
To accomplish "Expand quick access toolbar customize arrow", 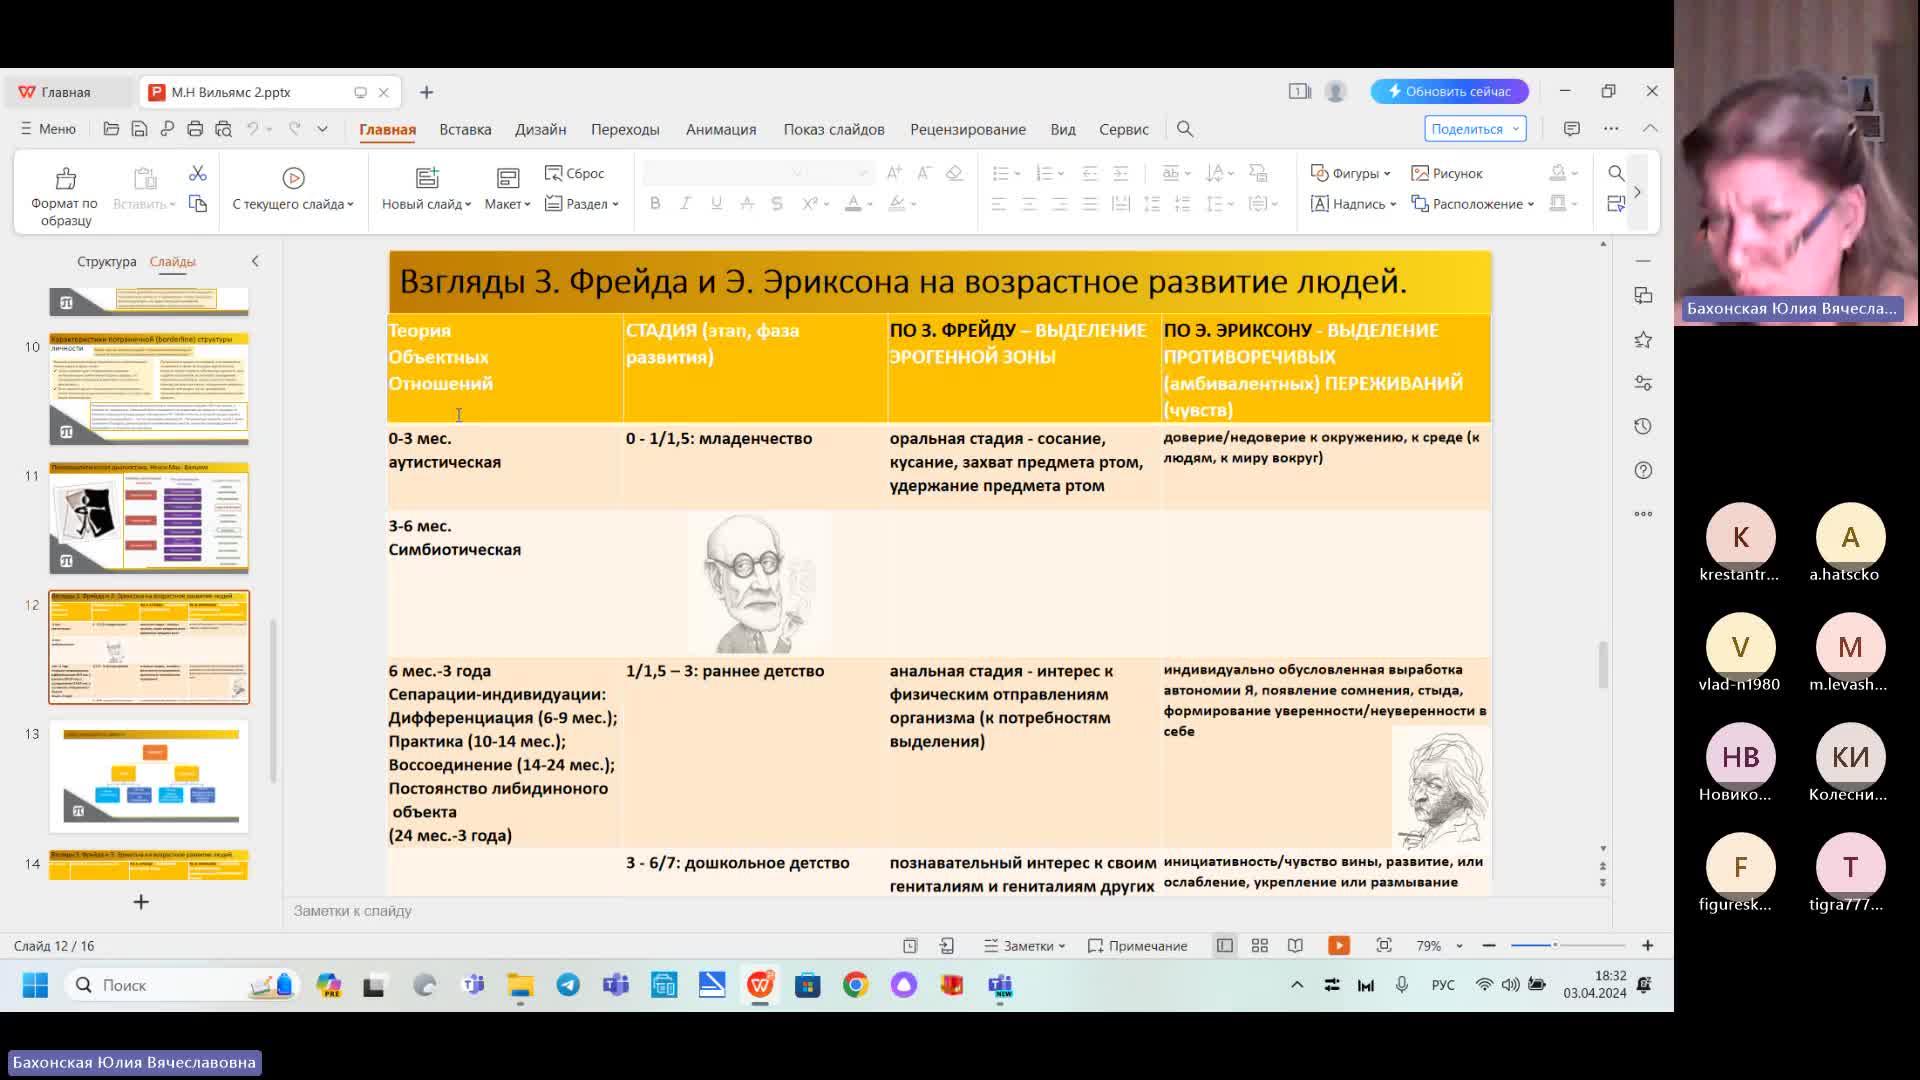I will pos(322,129).
